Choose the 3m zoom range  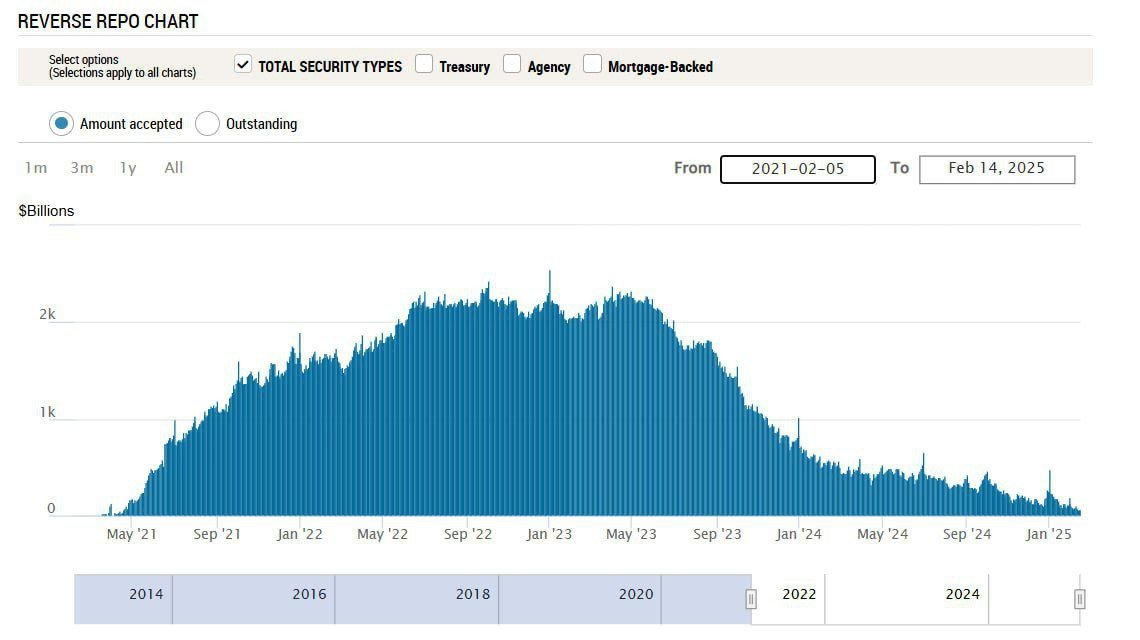coord(82,168)
